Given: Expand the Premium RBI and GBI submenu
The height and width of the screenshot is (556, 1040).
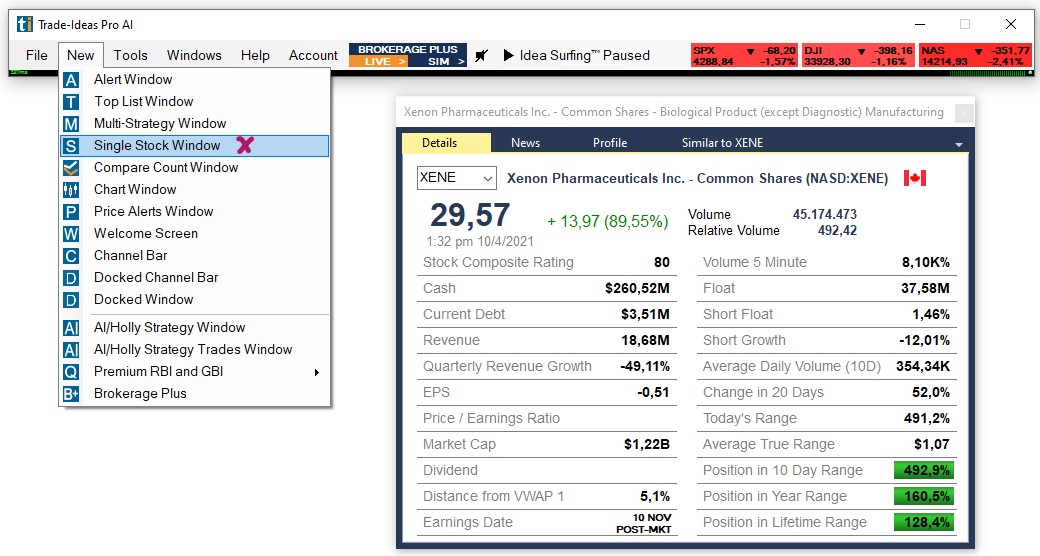Looking at the screenshot, I should click(317, 372).
